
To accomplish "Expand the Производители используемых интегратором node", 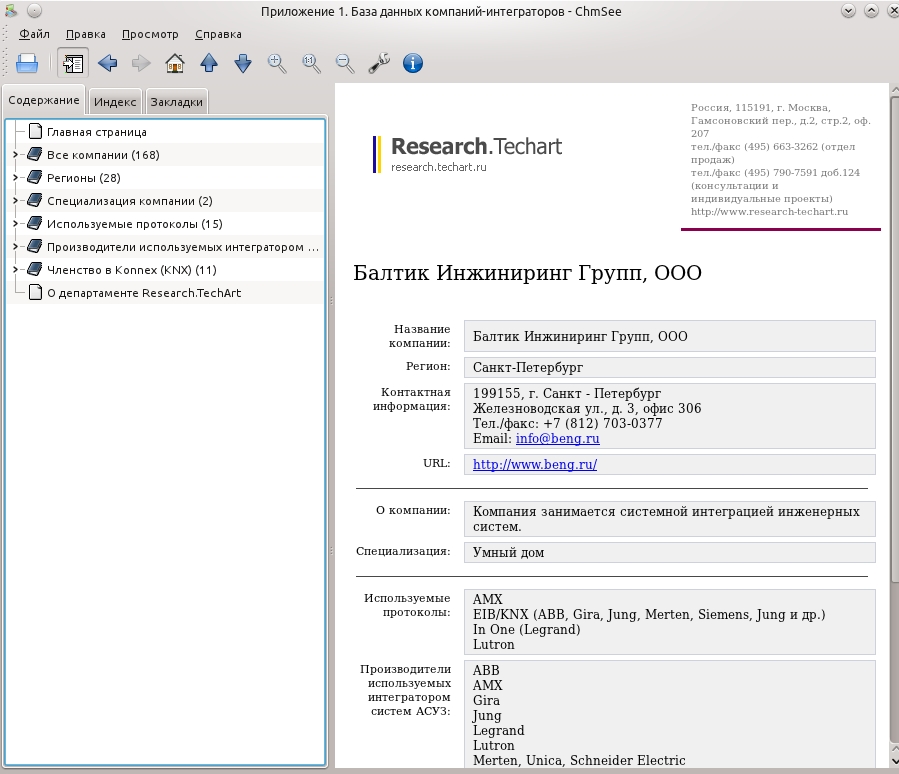I will [x=15, y=246].
